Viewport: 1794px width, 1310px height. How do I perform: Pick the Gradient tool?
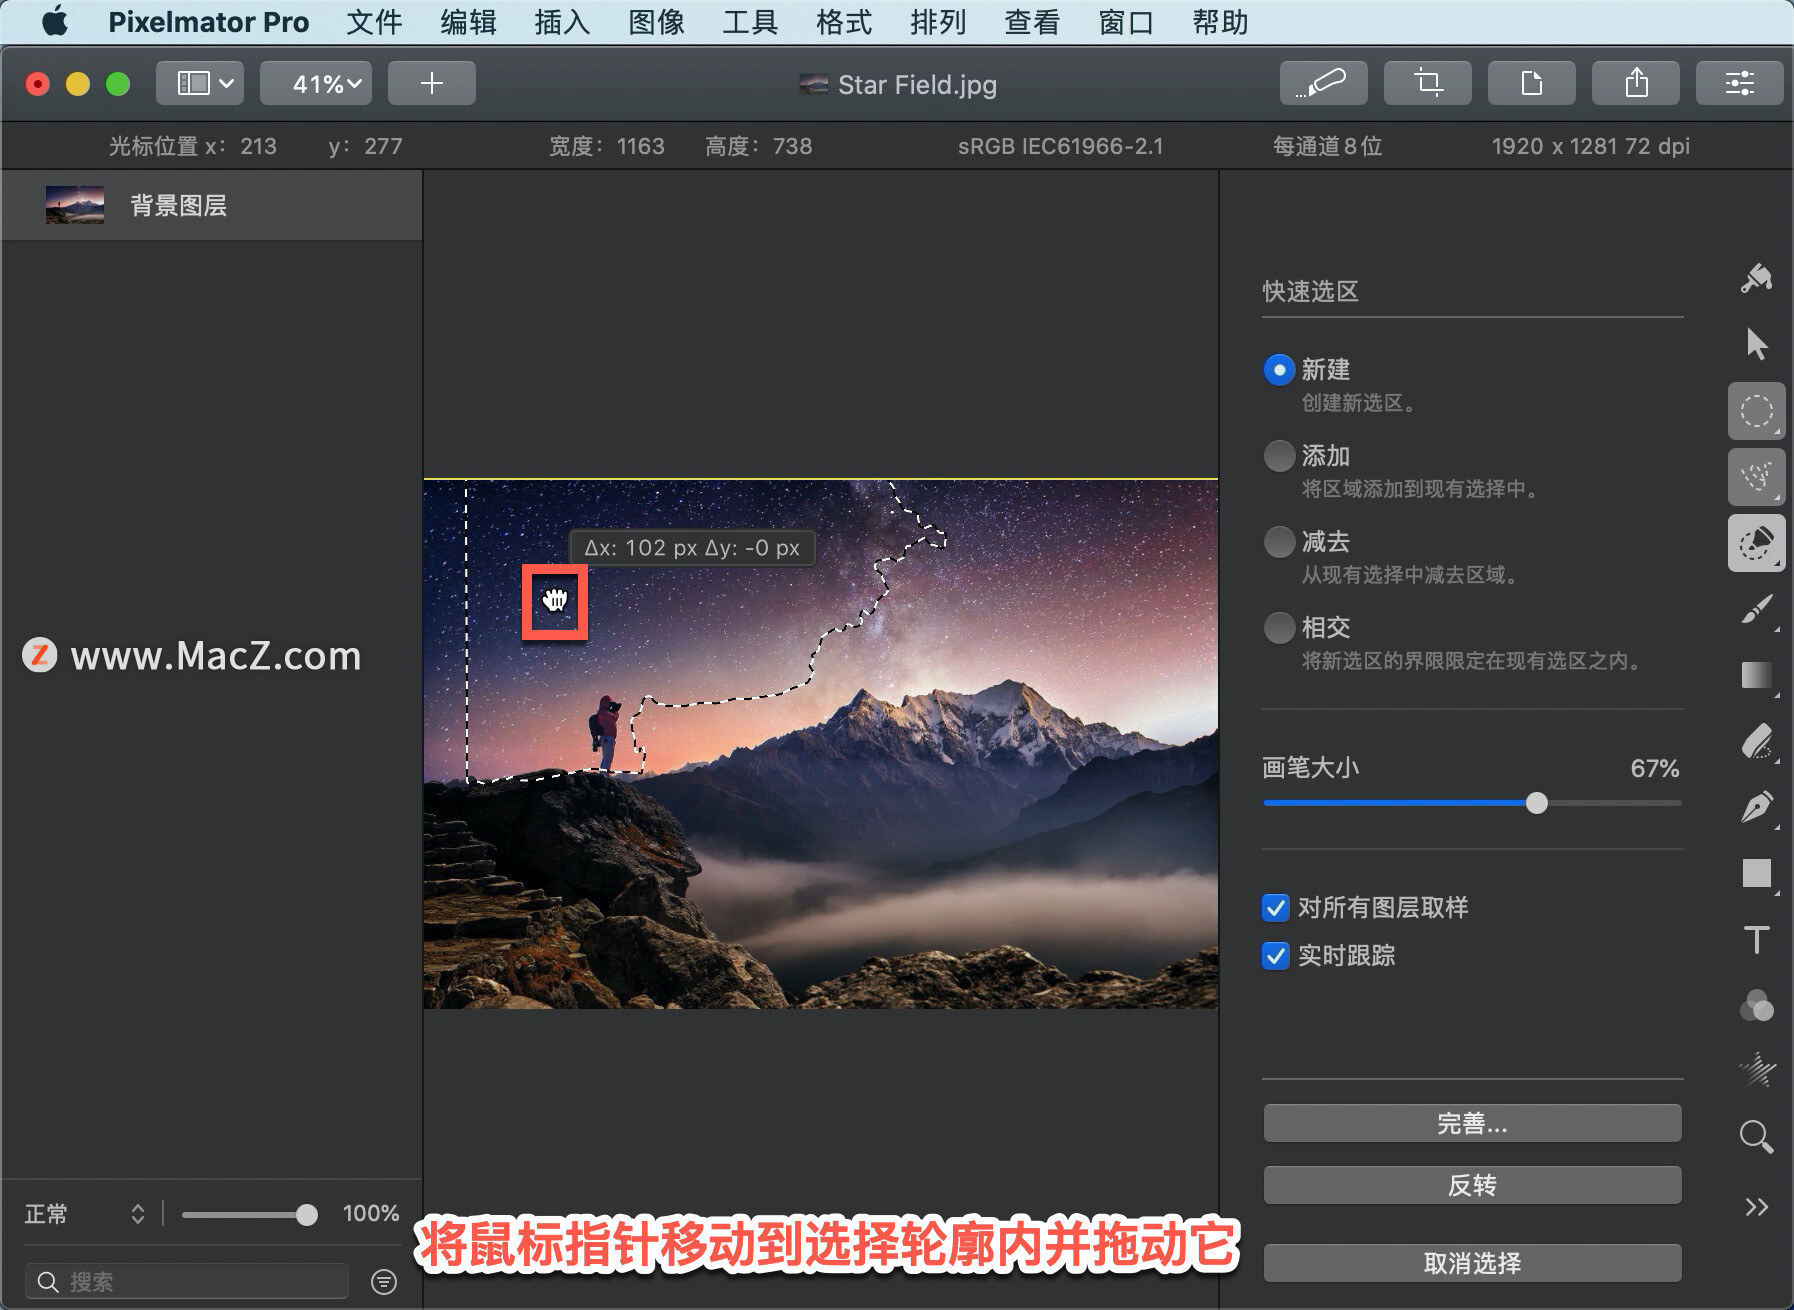pos(1756,676)
